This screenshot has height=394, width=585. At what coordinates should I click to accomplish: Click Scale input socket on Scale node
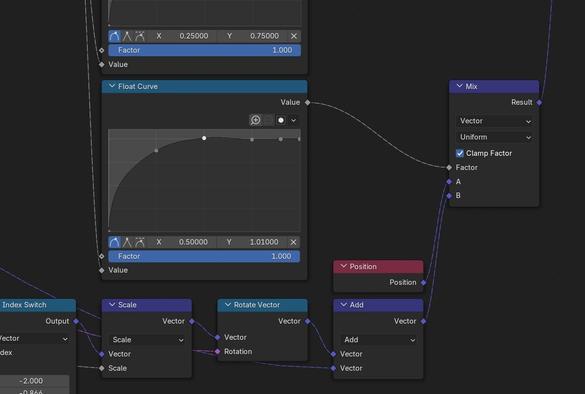coord(102,368)
